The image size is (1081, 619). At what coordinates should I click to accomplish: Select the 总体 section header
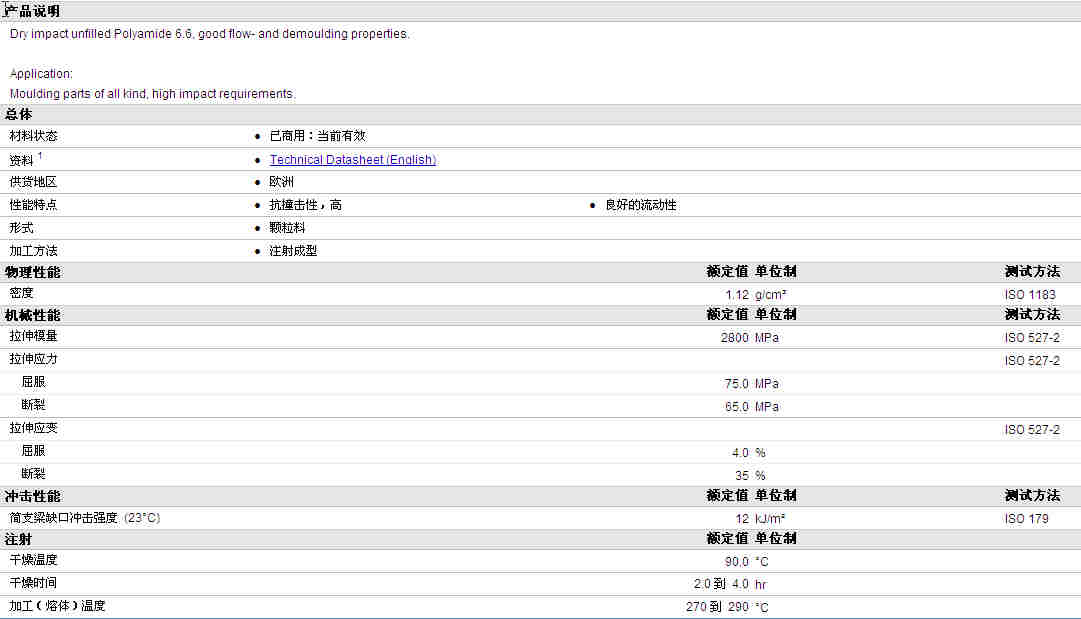19,114
